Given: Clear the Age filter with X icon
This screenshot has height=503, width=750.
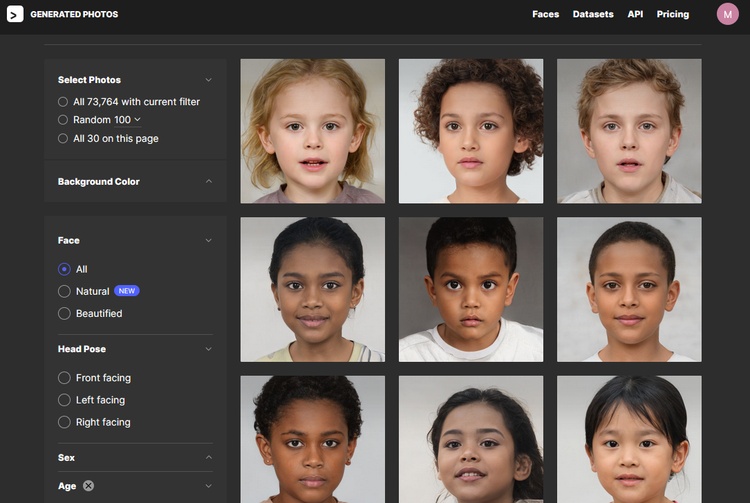Looking at the screenshot, I should click(88, 486).
